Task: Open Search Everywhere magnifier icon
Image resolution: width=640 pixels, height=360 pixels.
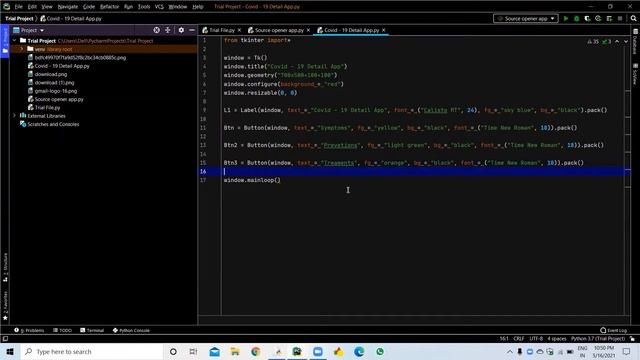Action: click(x=633, y=18)
